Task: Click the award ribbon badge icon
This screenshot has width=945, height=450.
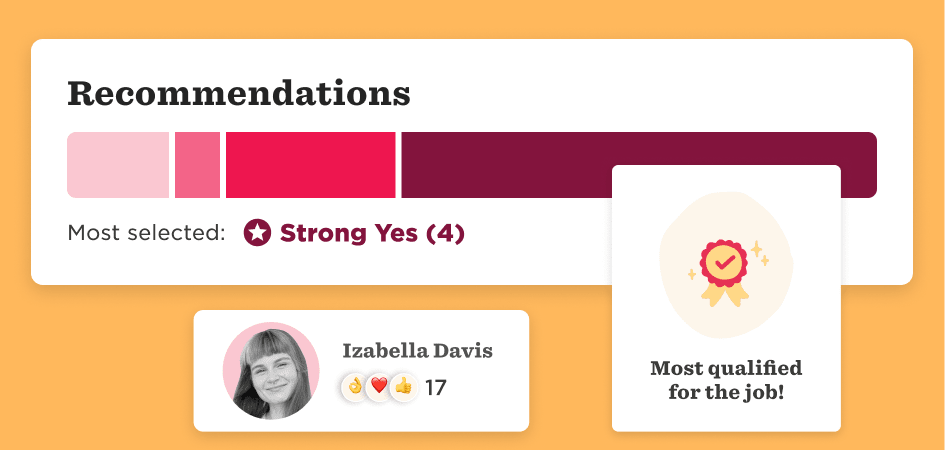Action: click(723, 272)
